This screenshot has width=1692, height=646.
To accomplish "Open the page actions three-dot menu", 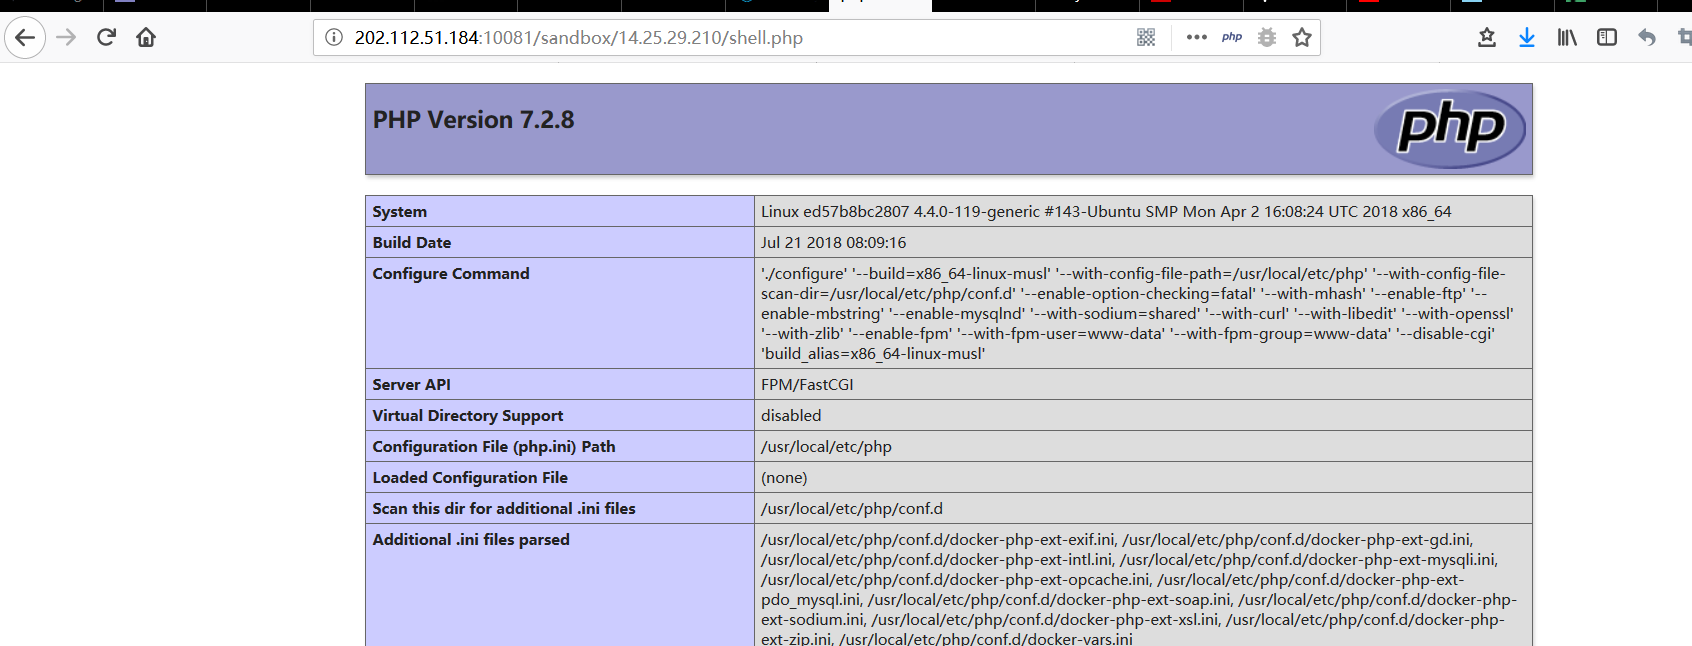I will [x=1196, y=38].
